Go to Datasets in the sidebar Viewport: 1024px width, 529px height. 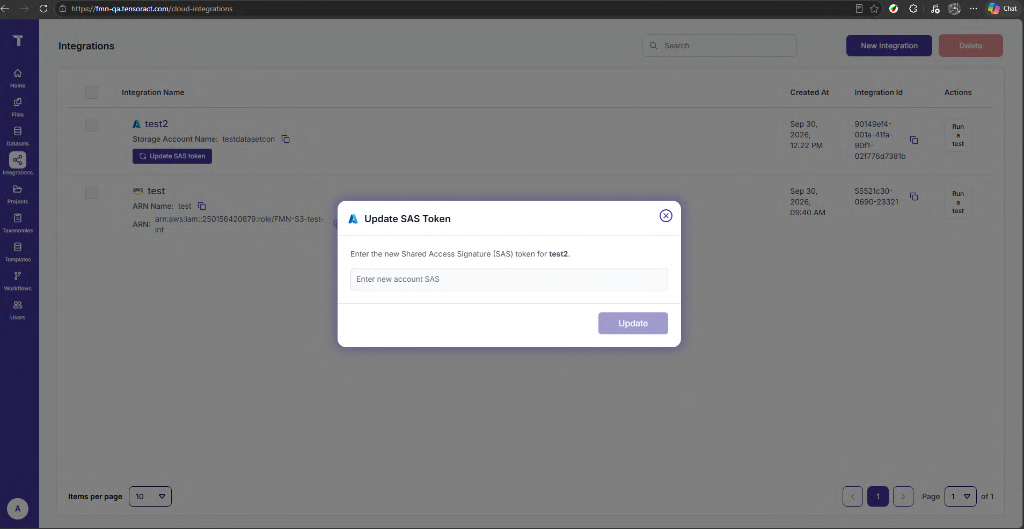[x=18, y=135]
